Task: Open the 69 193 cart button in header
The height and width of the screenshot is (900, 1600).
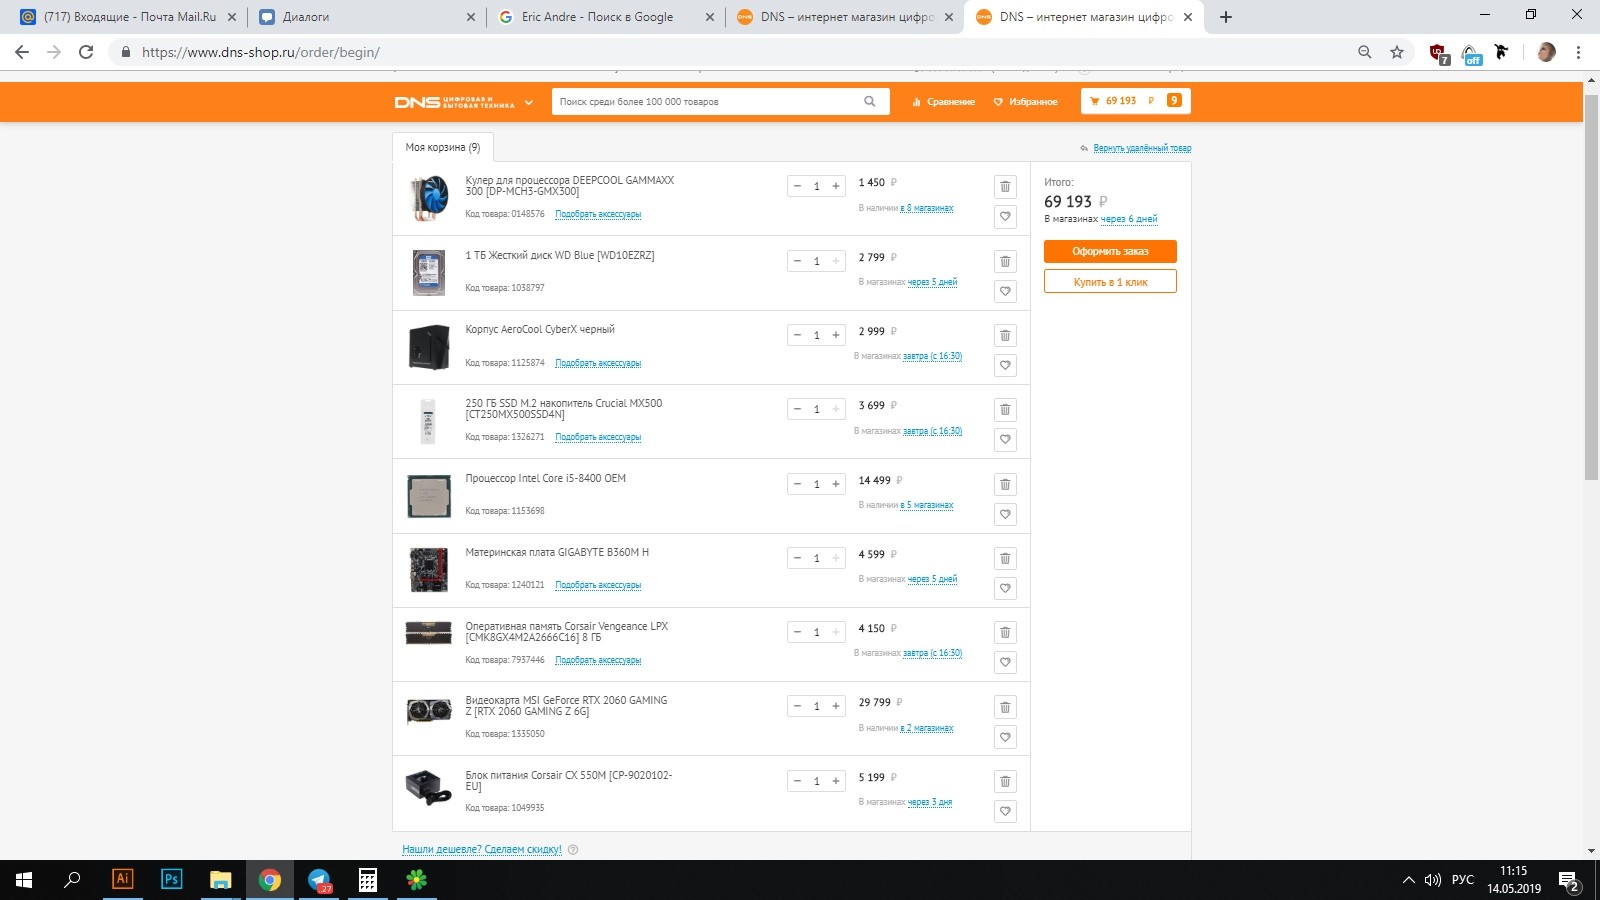Action: click(1136, 101)
